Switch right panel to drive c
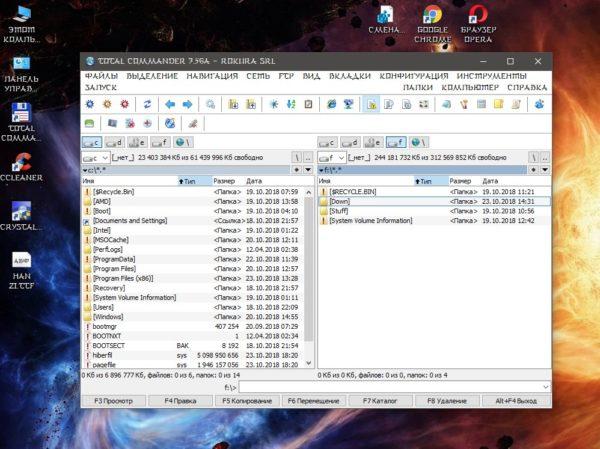 click(327, 143)
